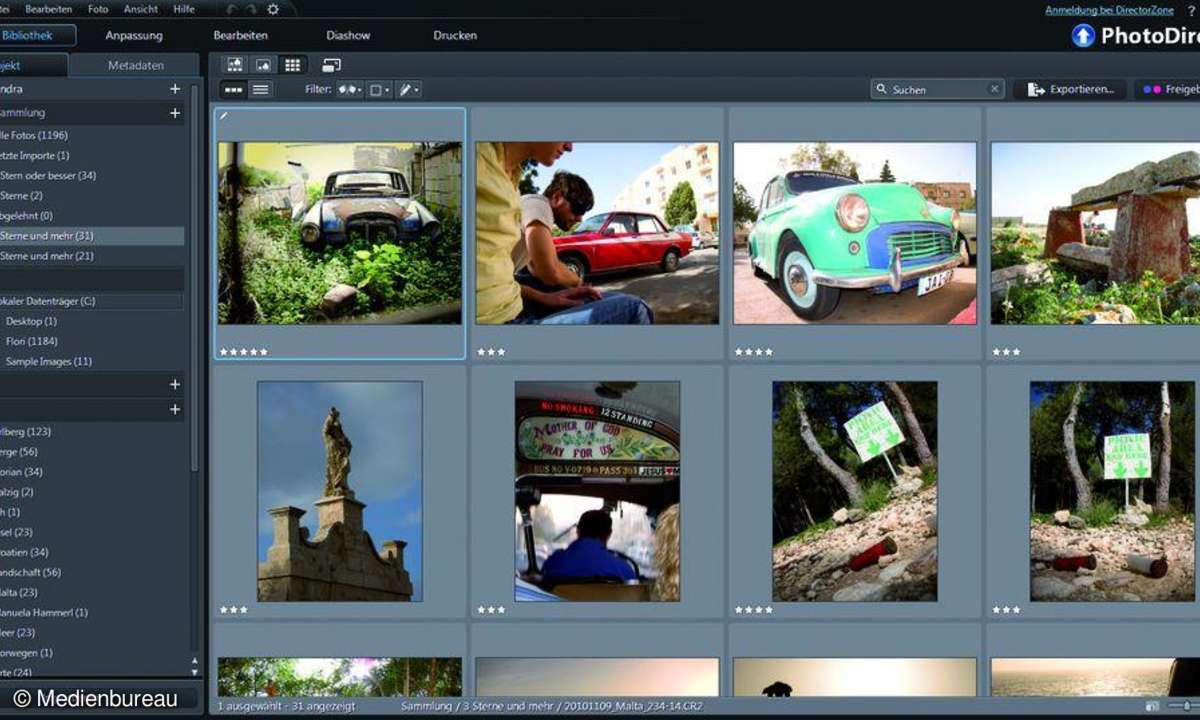
Task: Switch to the Anpassung module tab
Action: pos(134,35)
